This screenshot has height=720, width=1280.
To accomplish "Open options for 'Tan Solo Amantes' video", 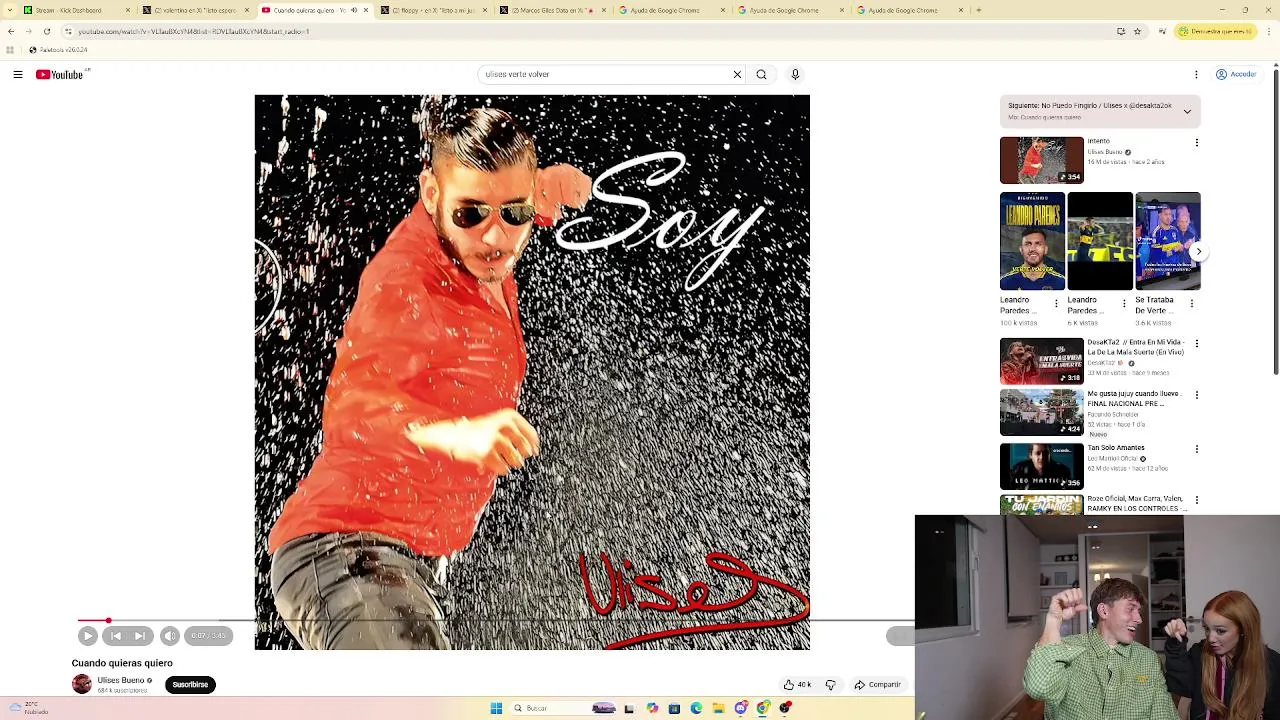I will coord(1196,449).
